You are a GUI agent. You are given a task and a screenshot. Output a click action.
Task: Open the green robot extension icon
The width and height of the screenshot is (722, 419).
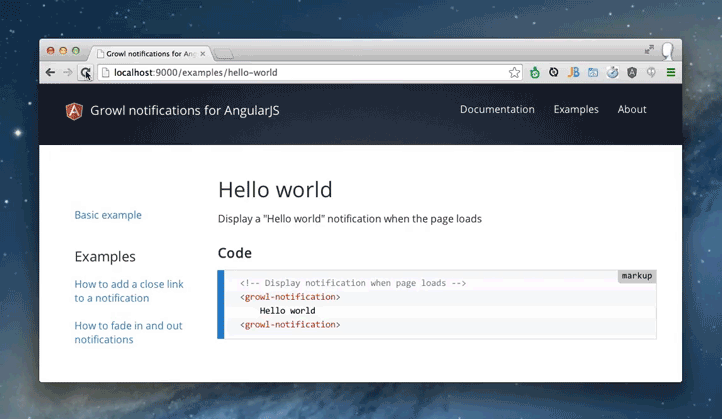tap(535, 72)
